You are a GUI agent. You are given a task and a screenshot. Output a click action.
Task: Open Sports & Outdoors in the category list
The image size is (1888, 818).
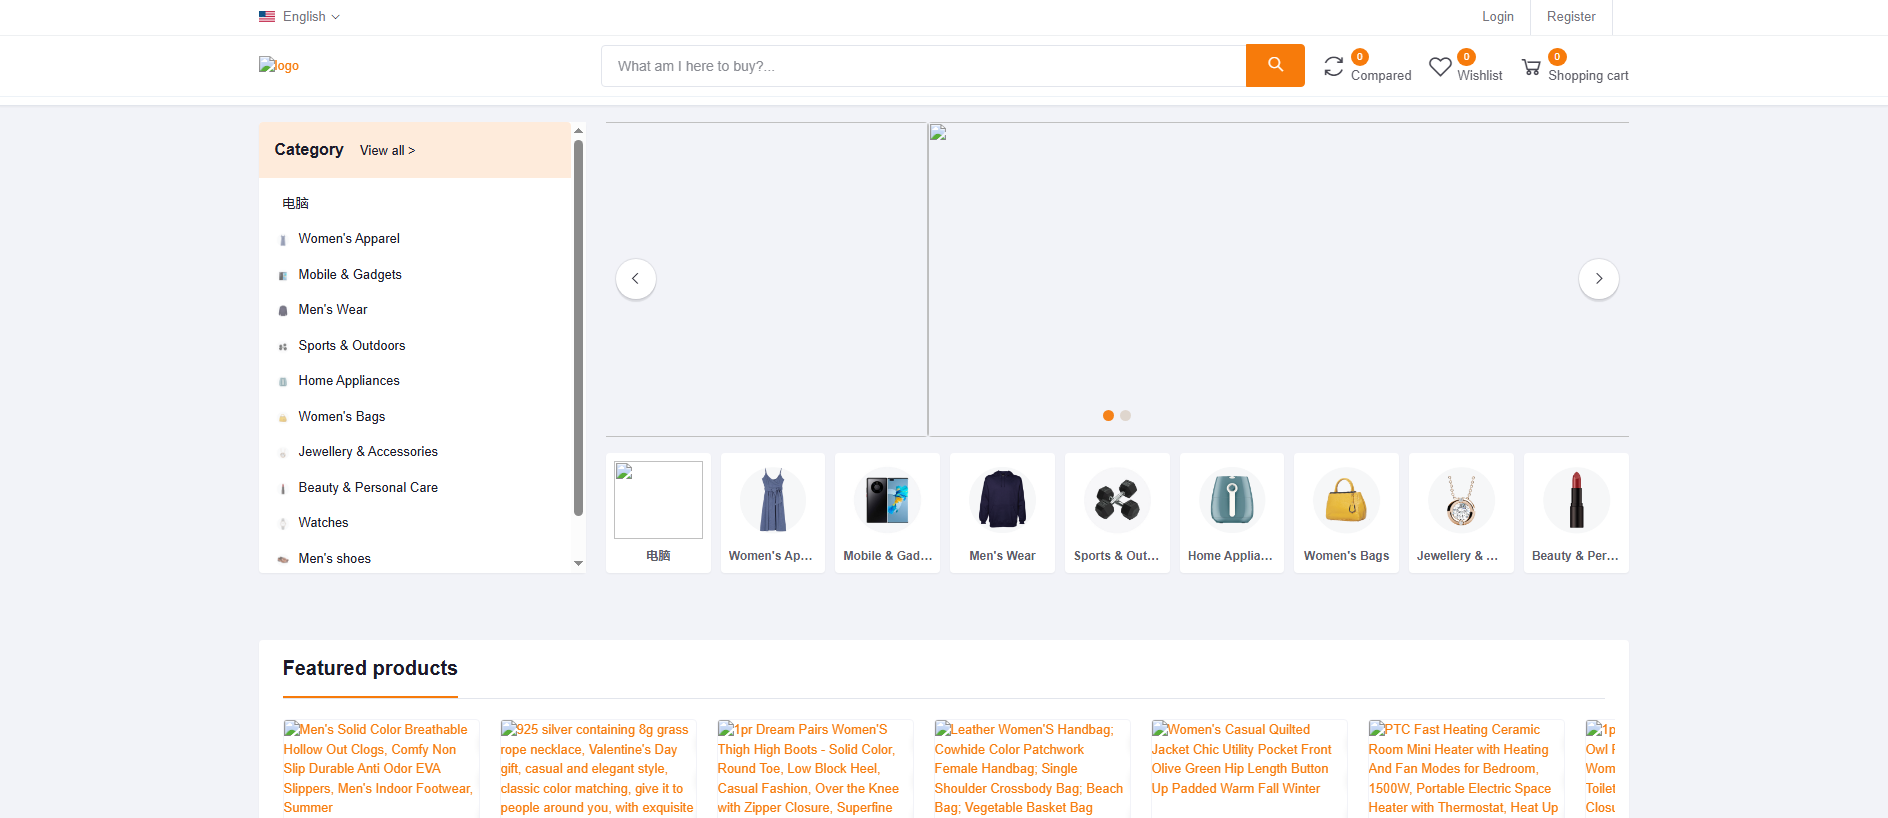[x=352, y=346]
